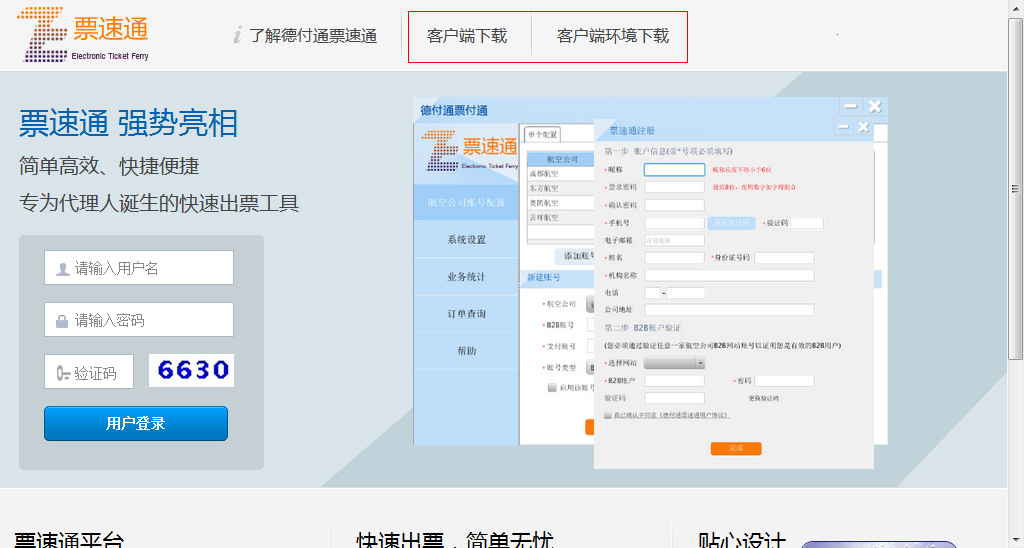The image size is (1024, 548).
Task: Select 系统设置 in the promo screenshot sidebar
Action: (x=466, y=240)
